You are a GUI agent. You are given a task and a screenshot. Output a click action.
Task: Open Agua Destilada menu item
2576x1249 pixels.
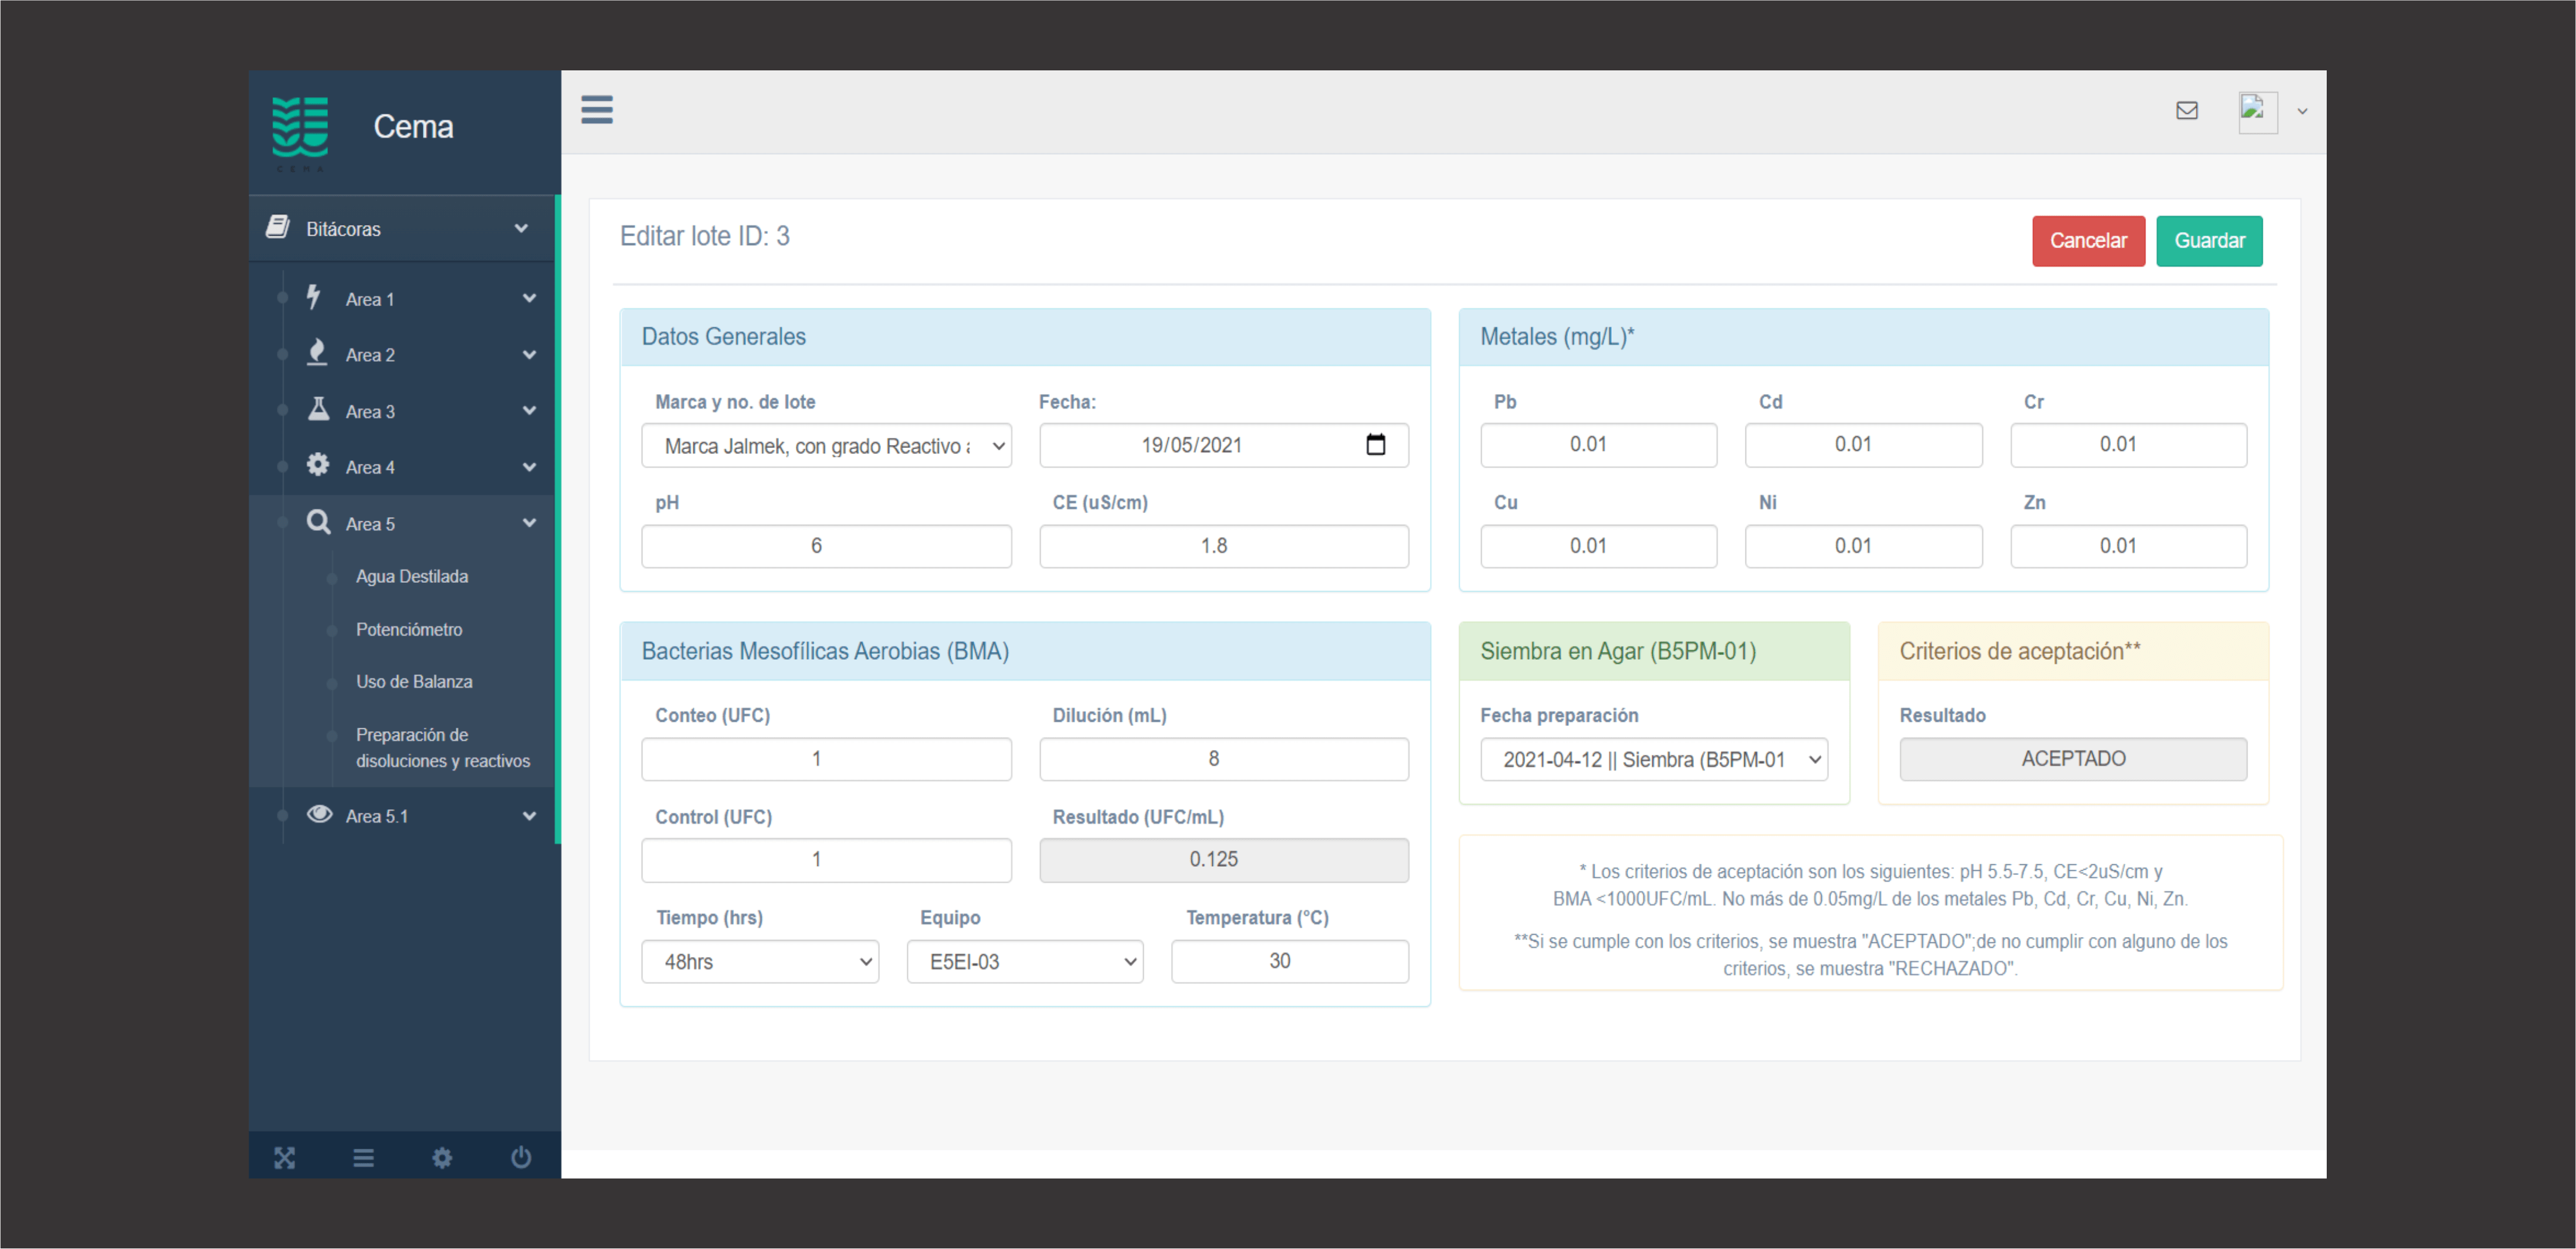(x=412, y=576)
